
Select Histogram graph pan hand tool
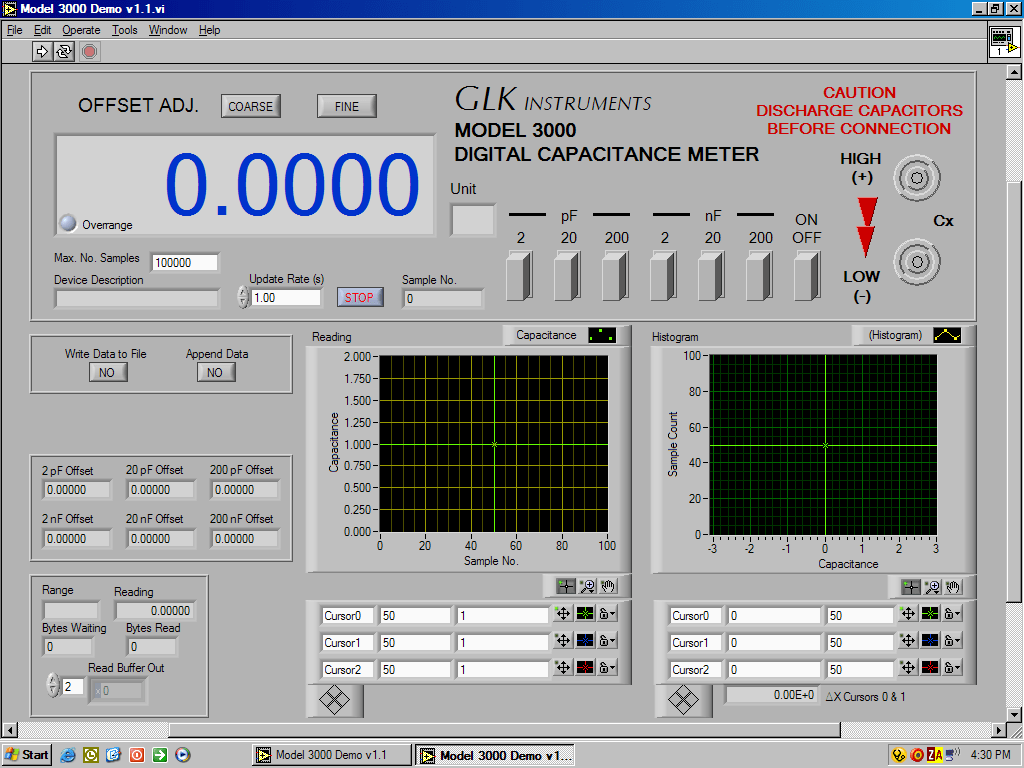[x=953, y=586]
